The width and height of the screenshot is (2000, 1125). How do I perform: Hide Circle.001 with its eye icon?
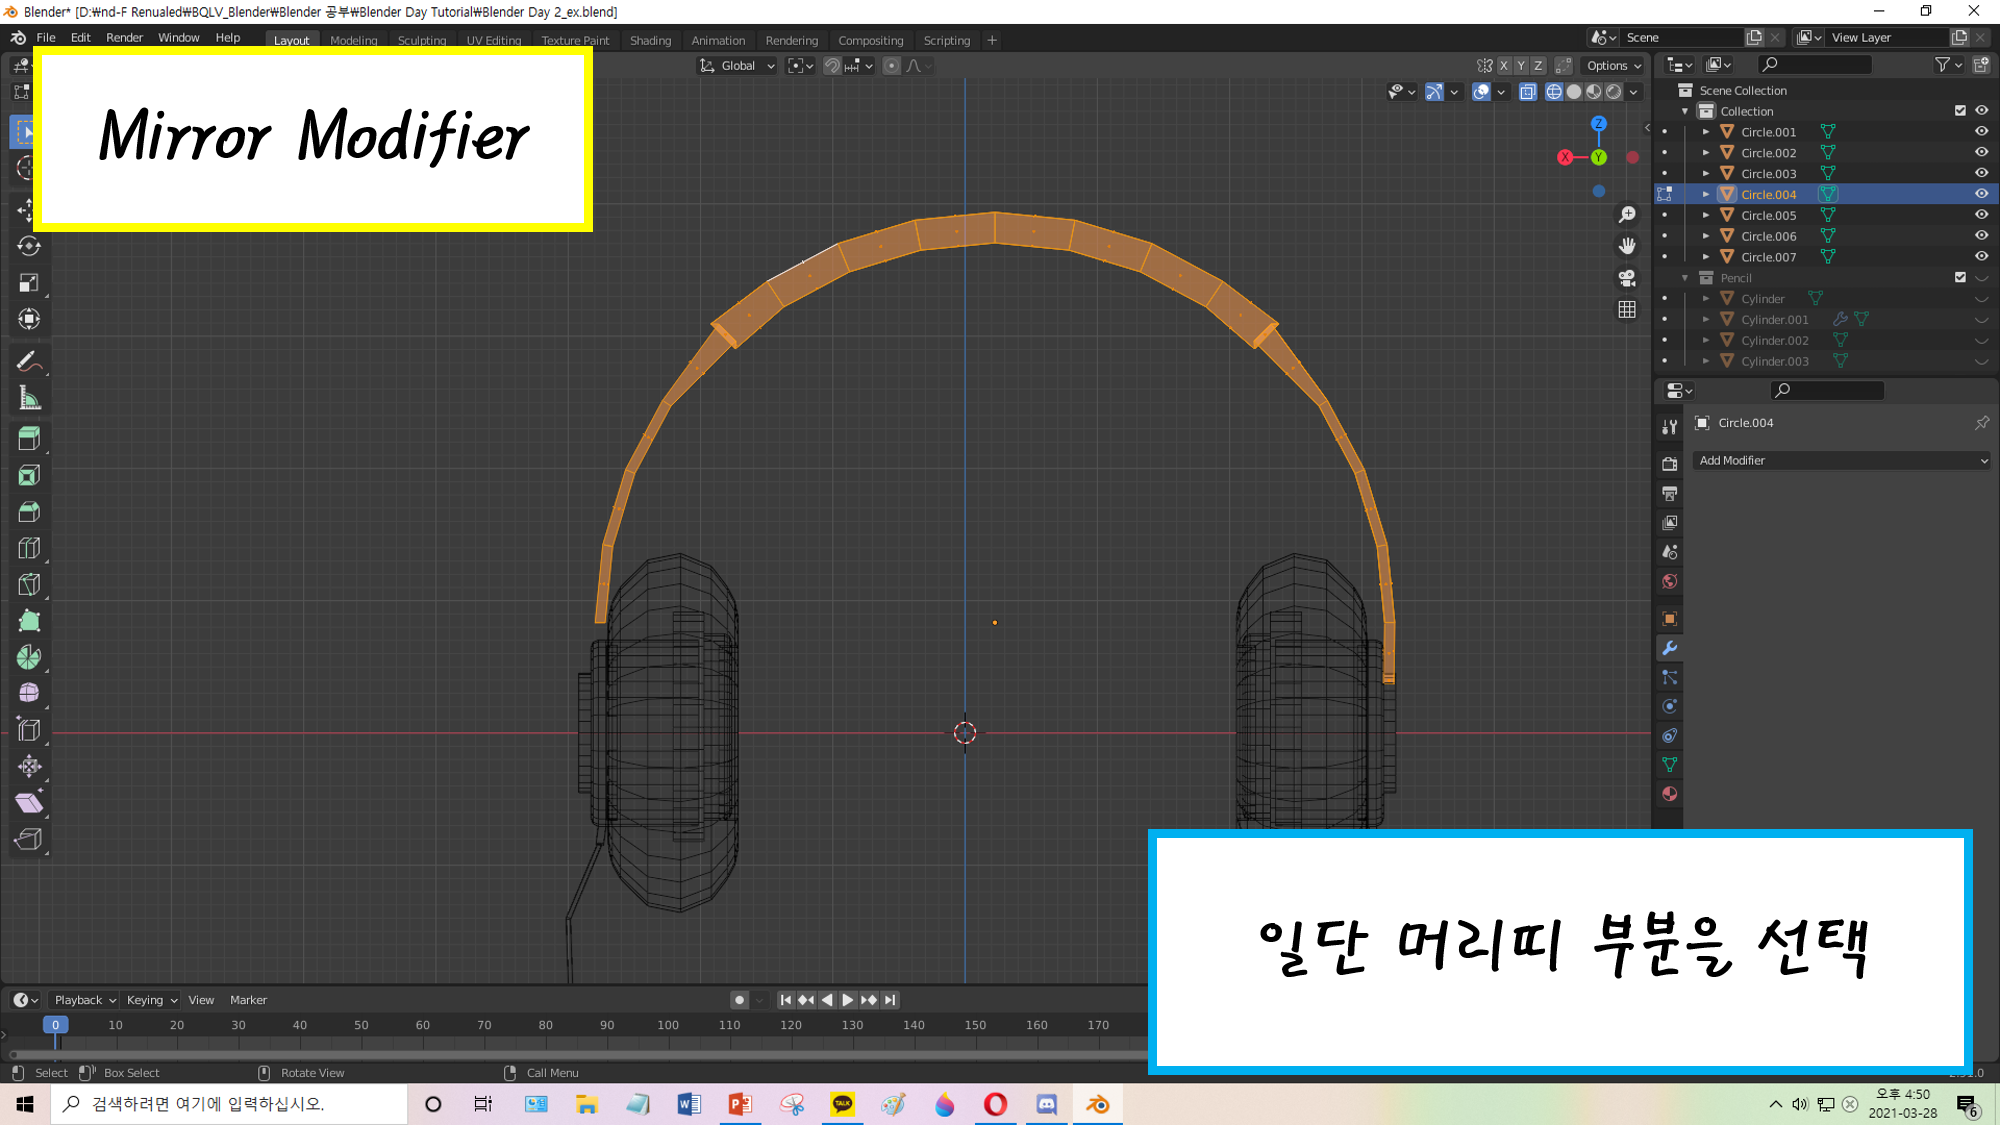click(1981, 132)
